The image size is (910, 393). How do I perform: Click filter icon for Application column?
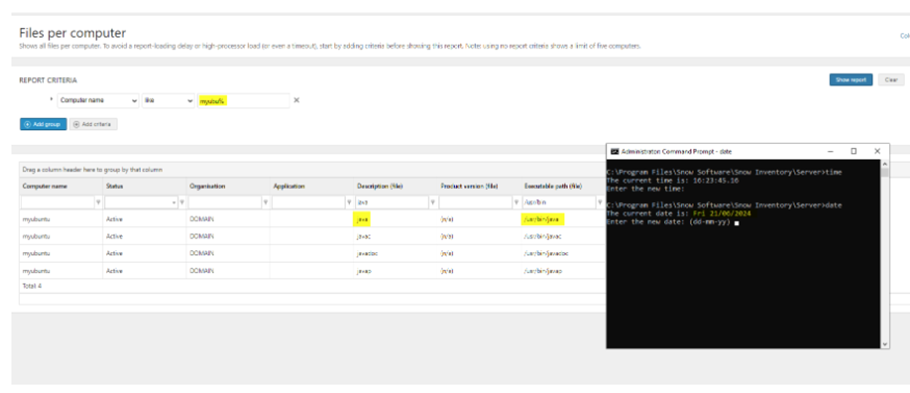tap(349, 203)
